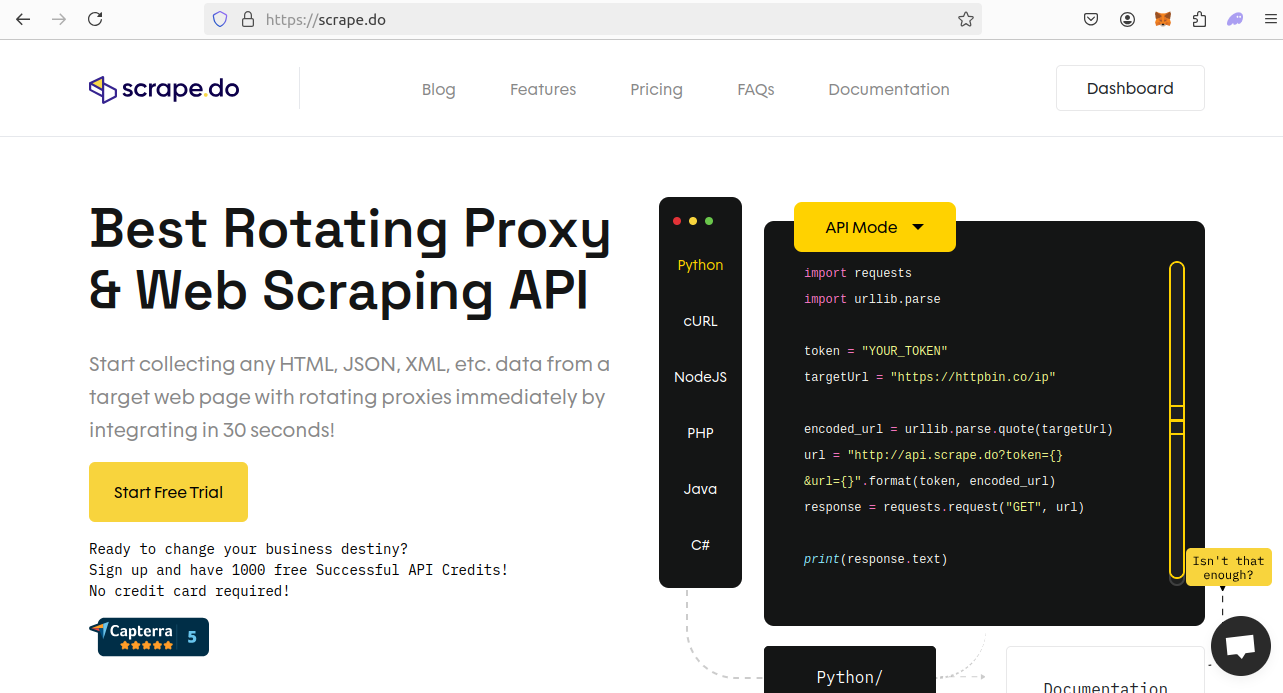Click the yellow code panel scrollbar handle
This screenshot has width=1283, height=693.
tap(1177, 420)
